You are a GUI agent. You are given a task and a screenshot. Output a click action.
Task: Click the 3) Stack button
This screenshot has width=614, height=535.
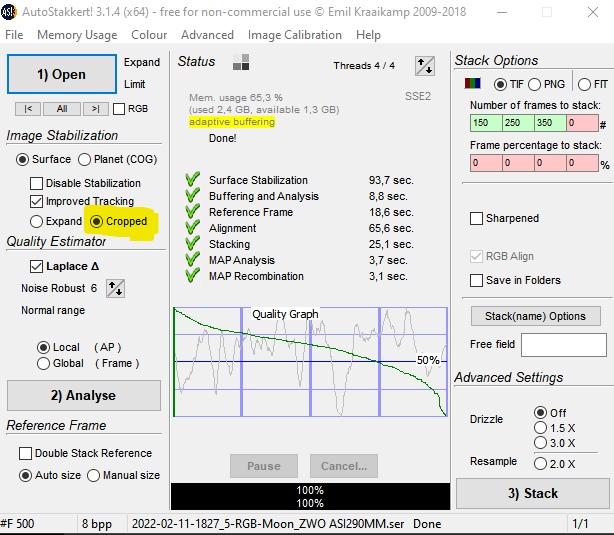pyautogui.click(x=533, y=493)
